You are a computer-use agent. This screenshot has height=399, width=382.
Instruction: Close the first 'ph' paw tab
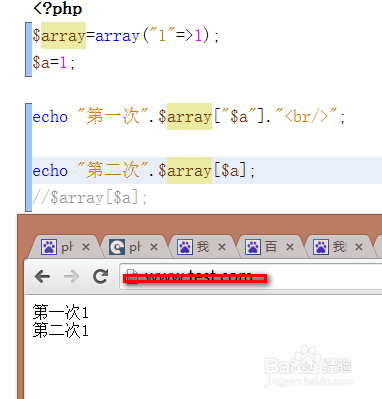(86, 247)
